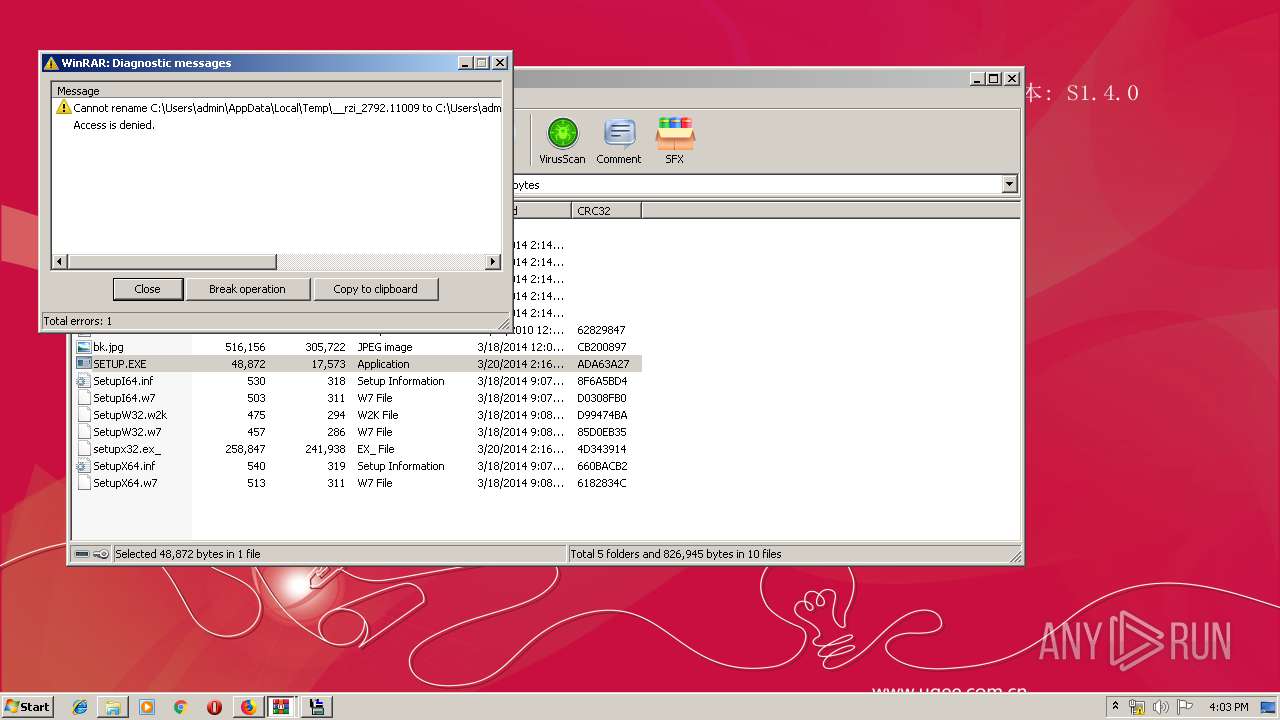Click the SetupI64.inf gear file icon

click(84, 381)
